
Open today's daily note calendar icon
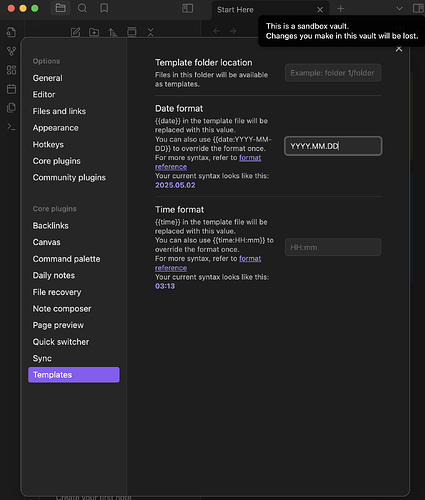[x=11, y=89]
